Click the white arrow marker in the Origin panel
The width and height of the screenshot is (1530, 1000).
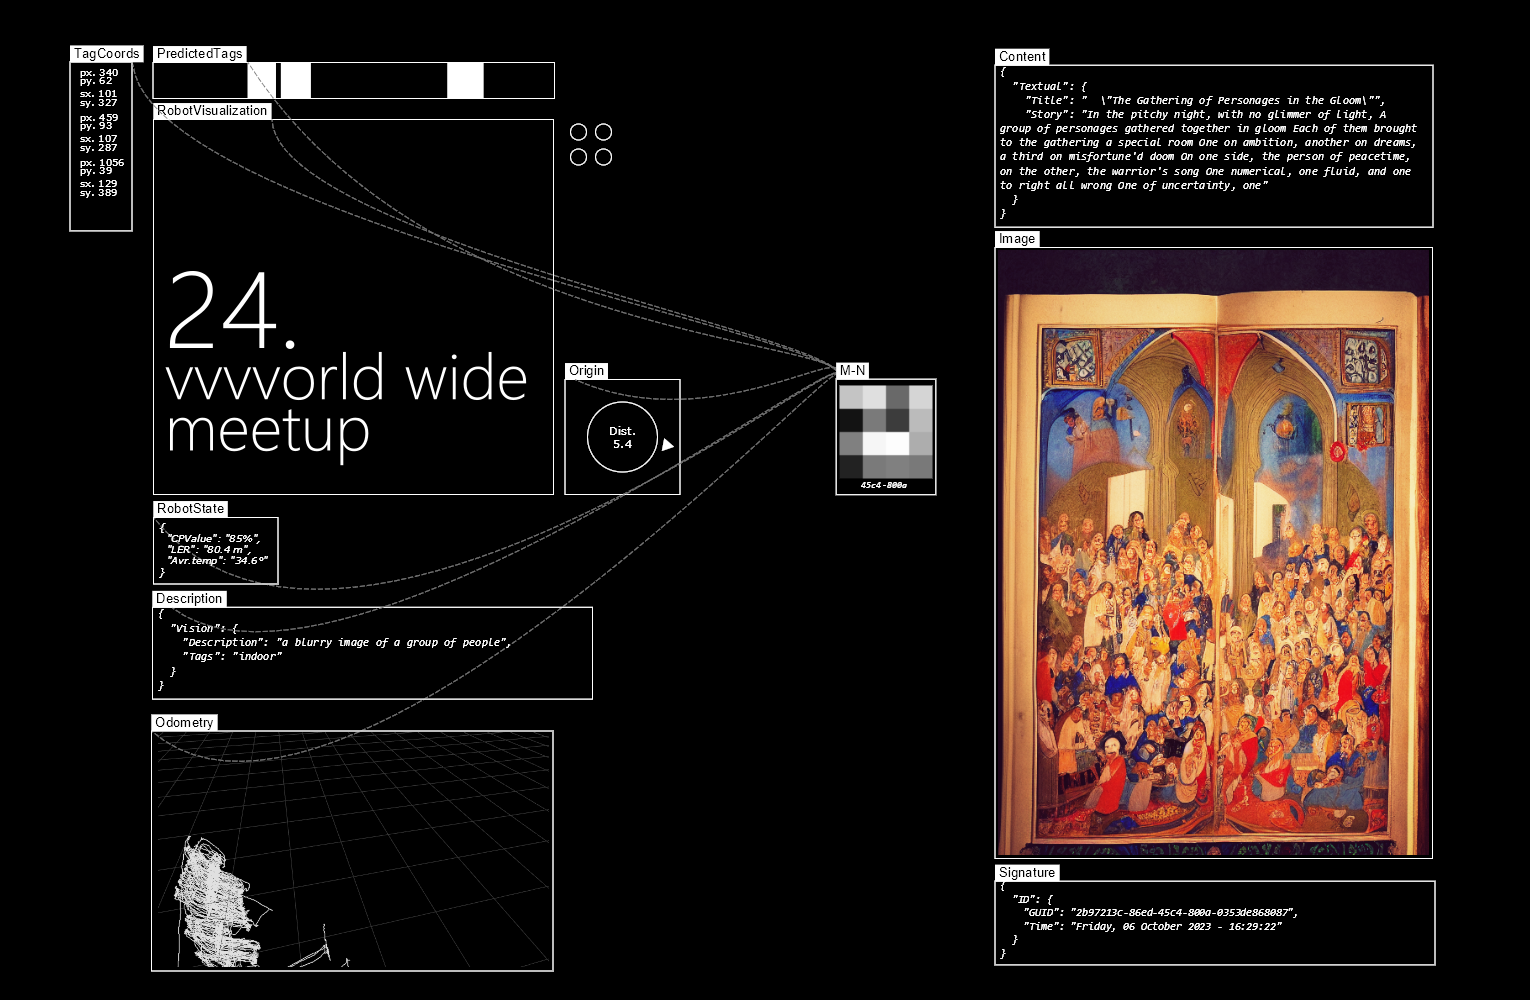pyautogui.click(x=667, y=445)
